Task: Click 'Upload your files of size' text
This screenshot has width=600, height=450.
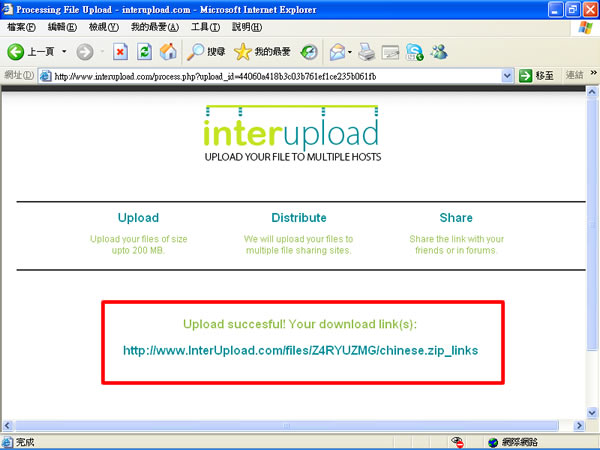Action: tap(139, 239)
